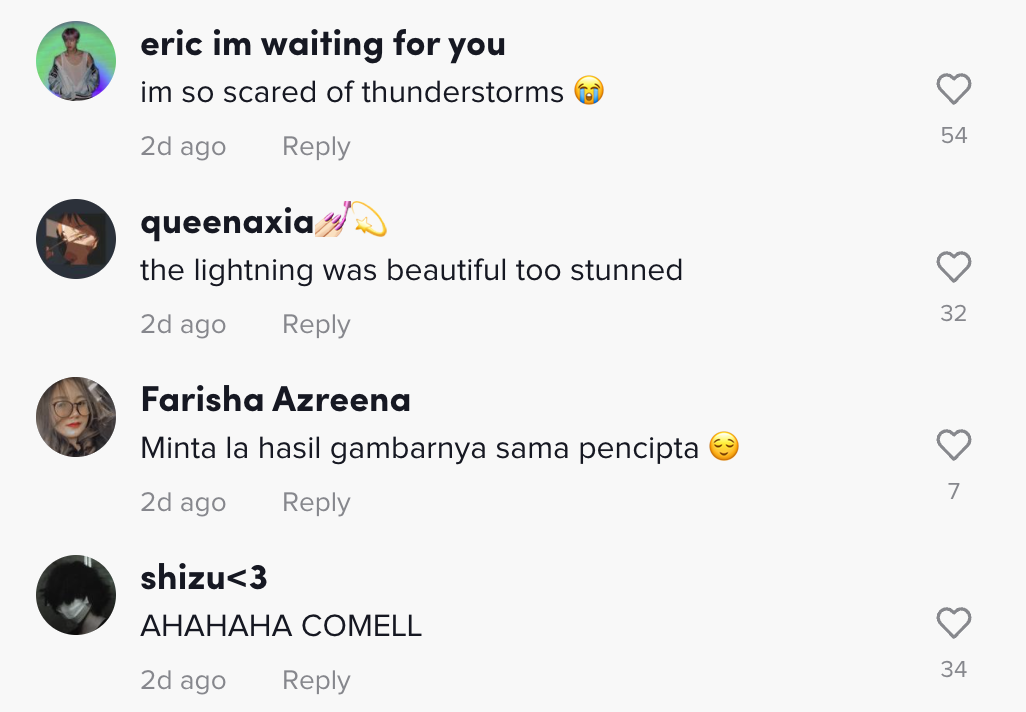Reply to the thunderstorms comment

(316, 147)
